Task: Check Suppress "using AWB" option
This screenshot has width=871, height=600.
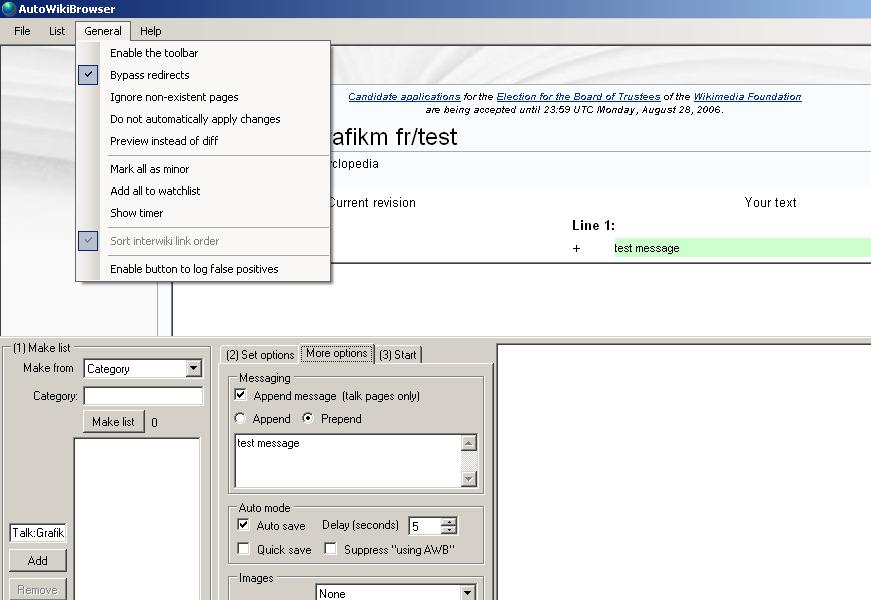Action: click(x=330, y=549)
